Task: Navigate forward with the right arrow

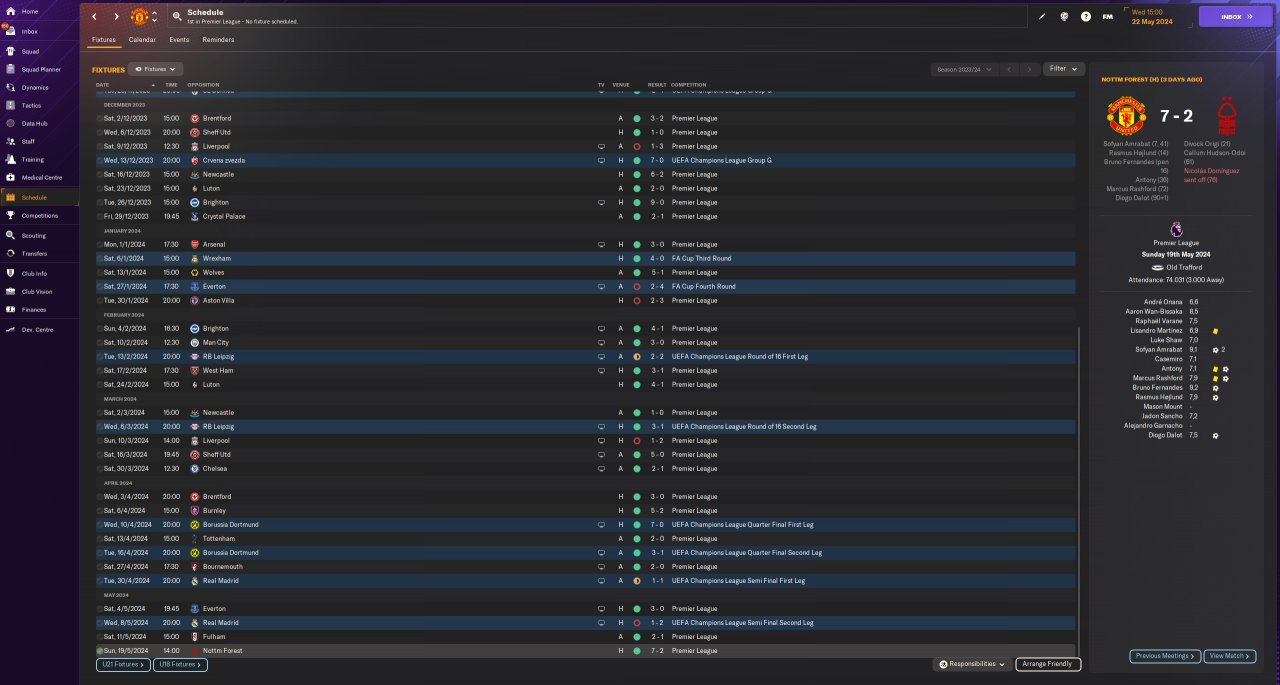Action: [x=116, y=17]
